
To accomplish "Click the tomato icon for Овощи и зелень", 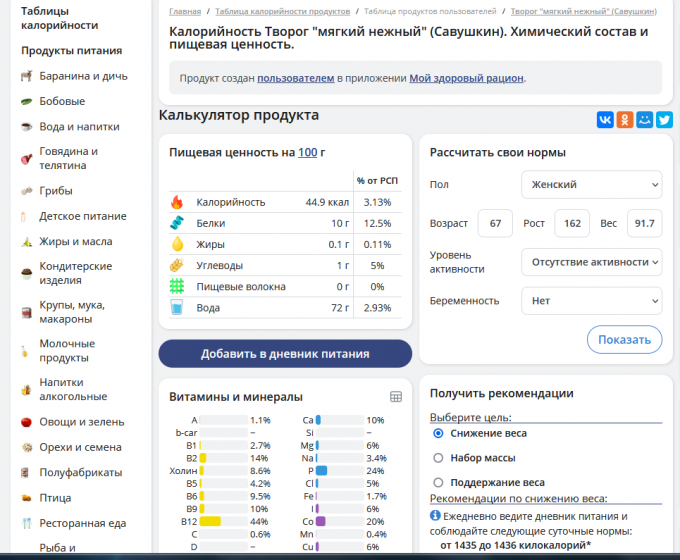I will click(26, 422).
